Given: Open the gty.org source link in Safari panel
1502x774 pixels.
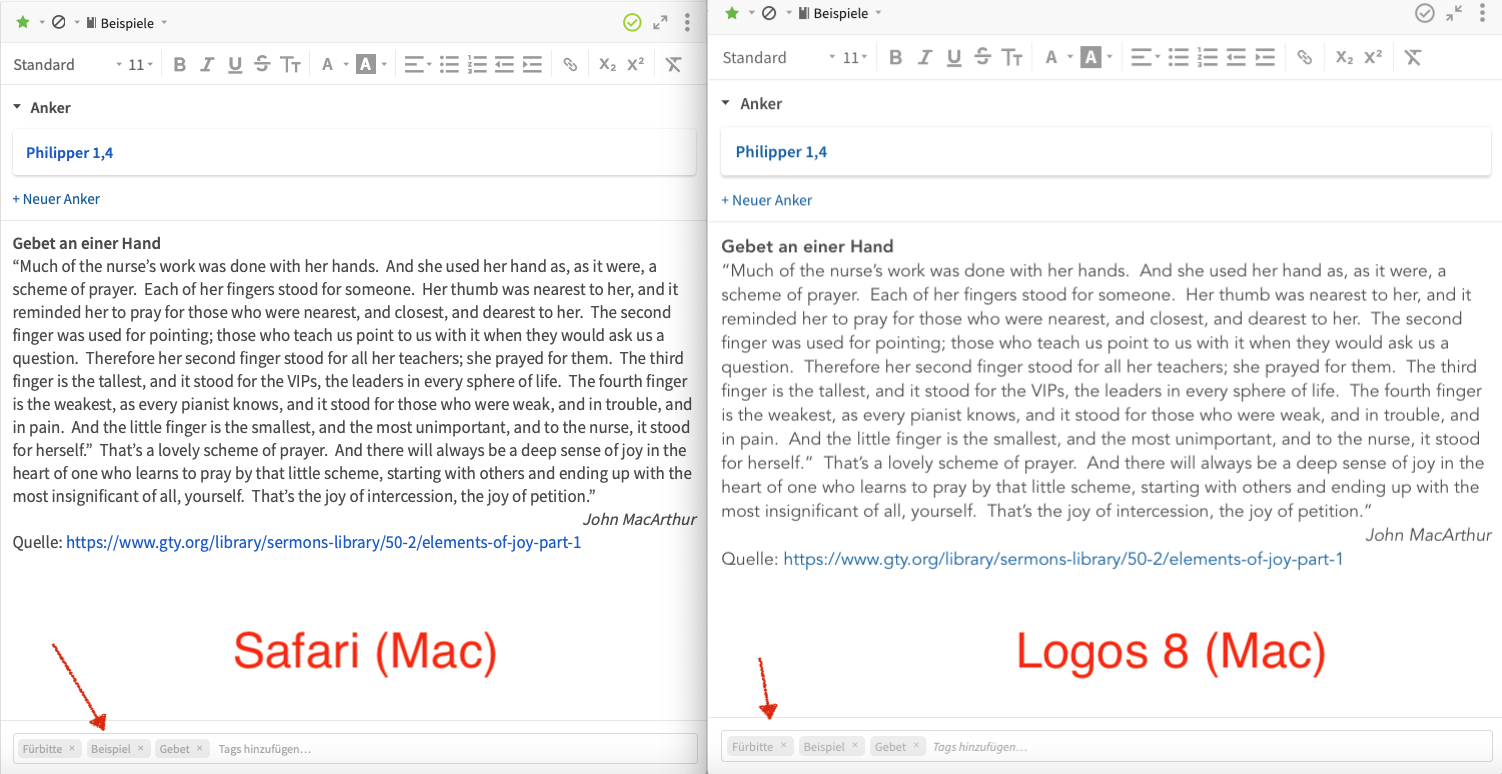Looking at the screenshot, I should (324, 542).
